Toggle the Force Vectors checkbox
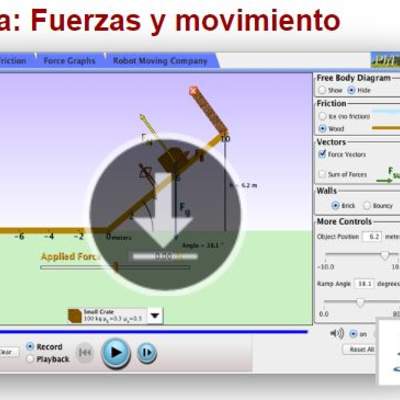400x400 pixels. 322,154
